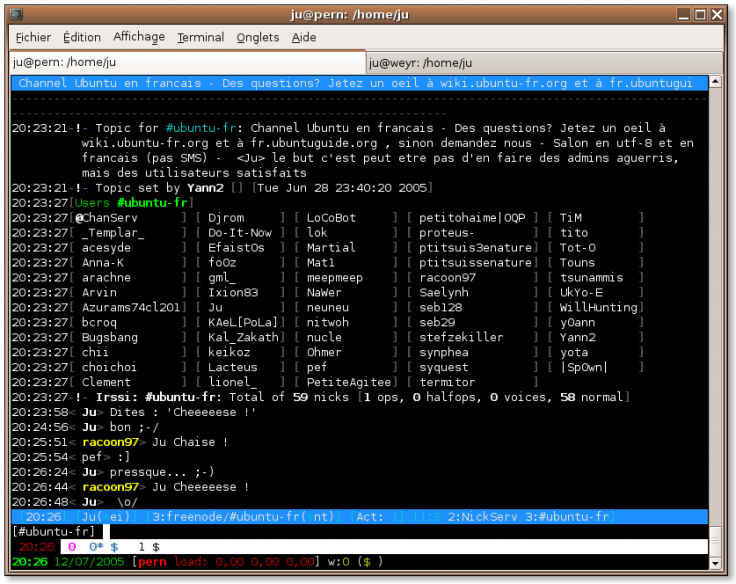Expand the Onglets menu

click(x=258, y=38)
